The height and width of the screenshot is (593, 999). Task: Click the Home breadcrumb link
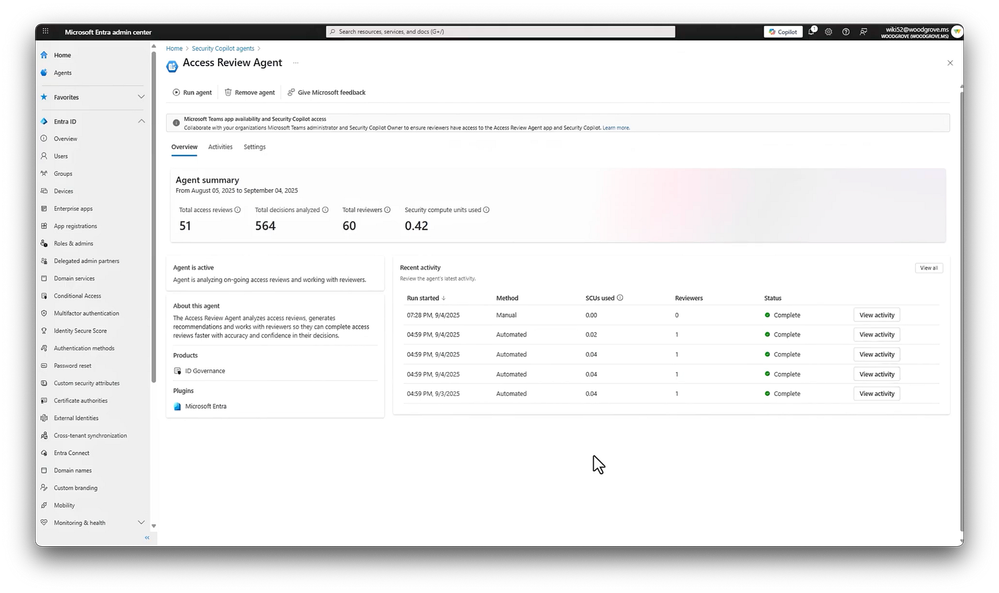174,48
